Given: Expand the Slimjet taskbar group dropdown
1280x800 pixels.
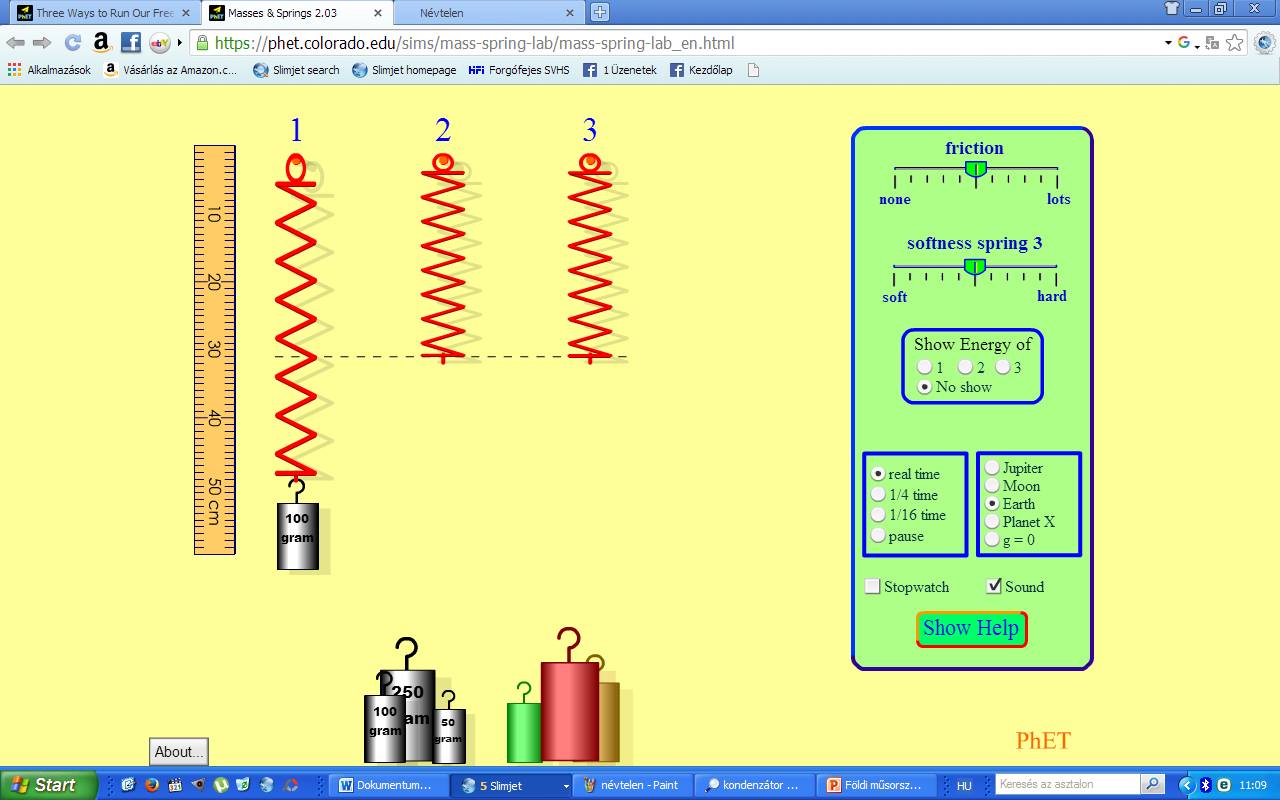Looking at the screenshot, I should pyautogui.click(x=566, y=786).
